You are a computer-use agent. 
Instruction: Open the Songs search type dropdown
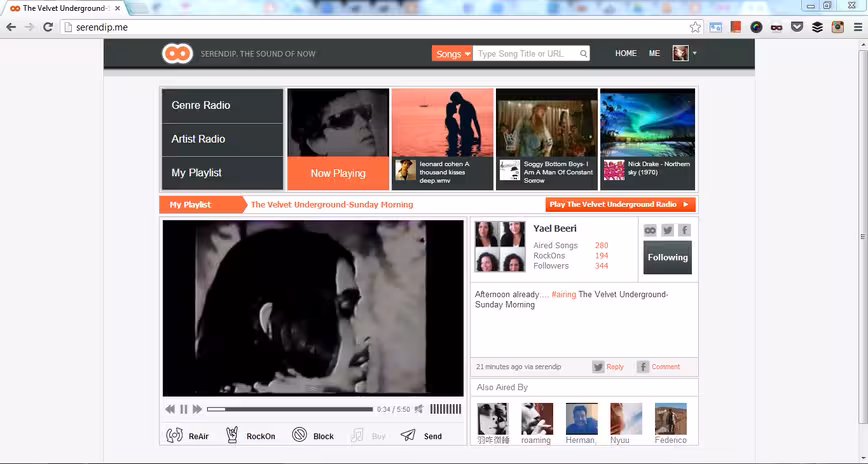tap(452, 54)
